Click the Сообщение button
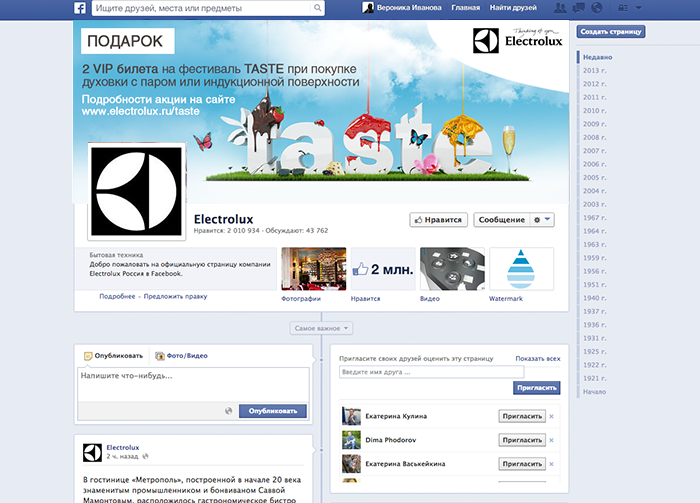This screenshot has height=503, width=700. tap(502, 220)
